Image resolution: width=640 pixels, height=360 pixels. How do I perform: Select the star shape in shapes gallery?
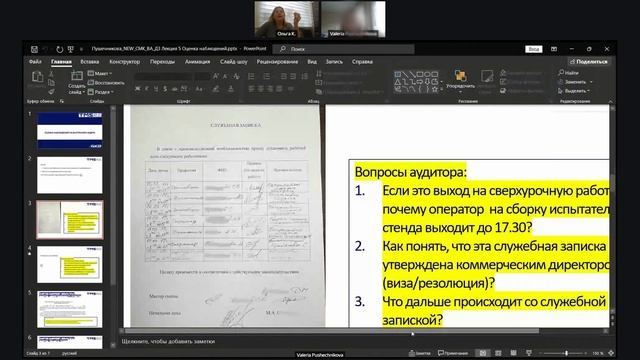coord(435,89)
